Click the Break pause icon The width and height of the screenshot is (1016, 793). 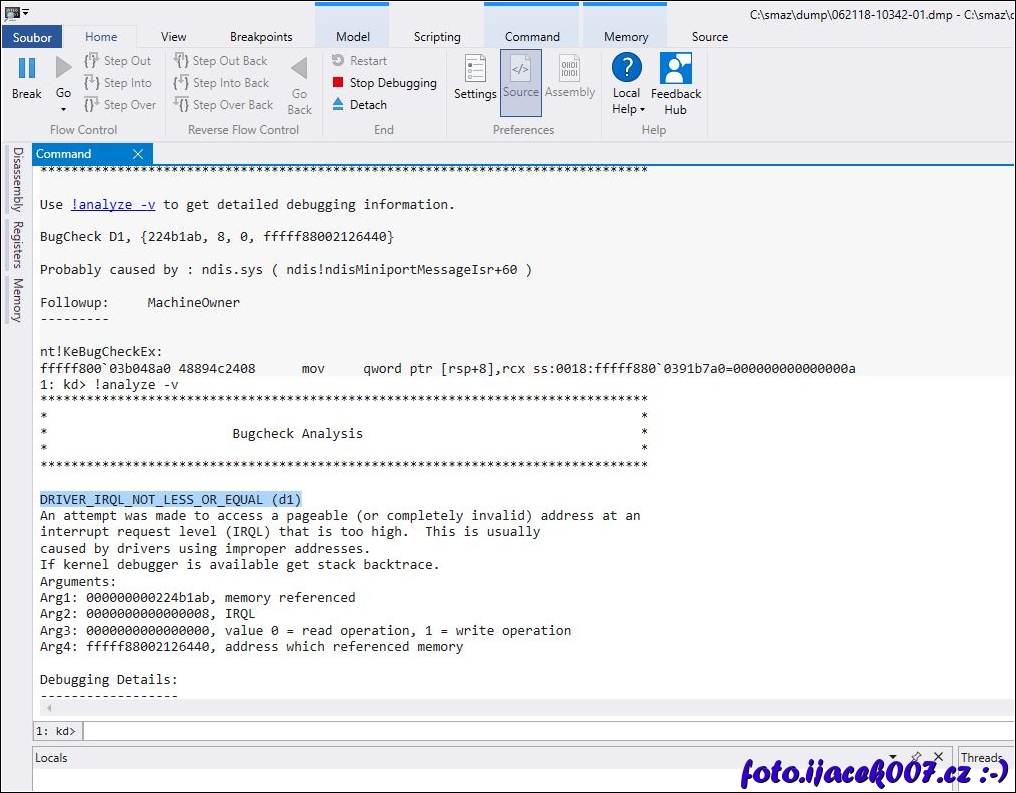pos(27,69)
